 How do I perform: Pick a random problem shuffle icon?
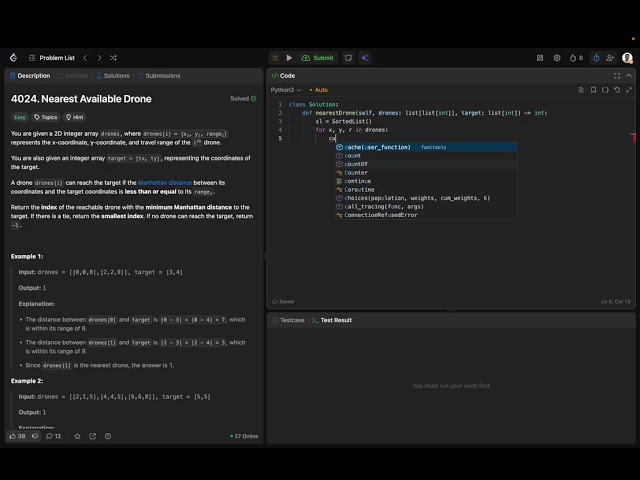(x=113, y=58)
